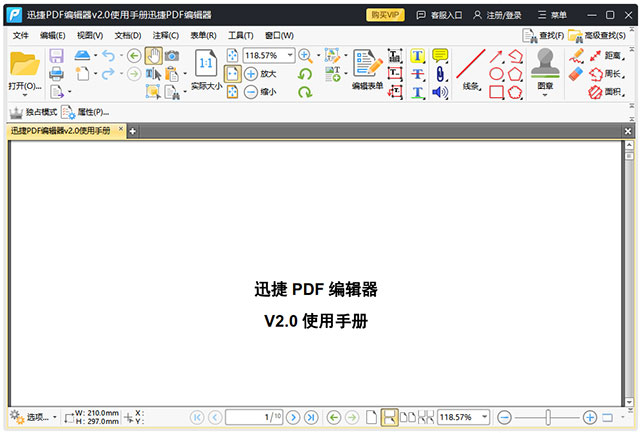Image resolution: width=640 pixels, height=433 pixels.
Task: Select the red pentagon polygon tool
Action: click(515, 74)
